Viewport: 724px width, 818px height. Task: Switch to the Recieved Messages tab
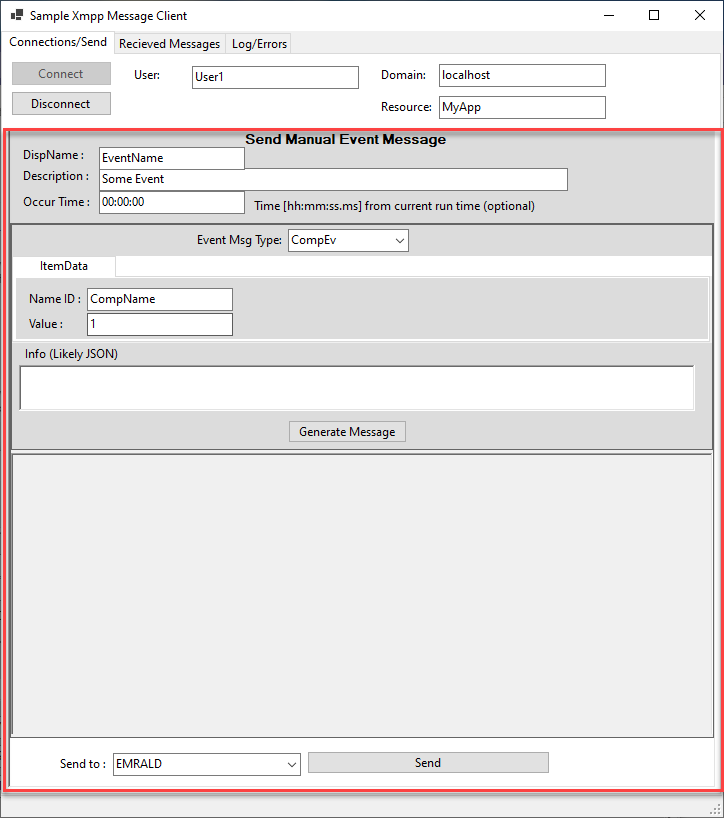pos(169,44)
